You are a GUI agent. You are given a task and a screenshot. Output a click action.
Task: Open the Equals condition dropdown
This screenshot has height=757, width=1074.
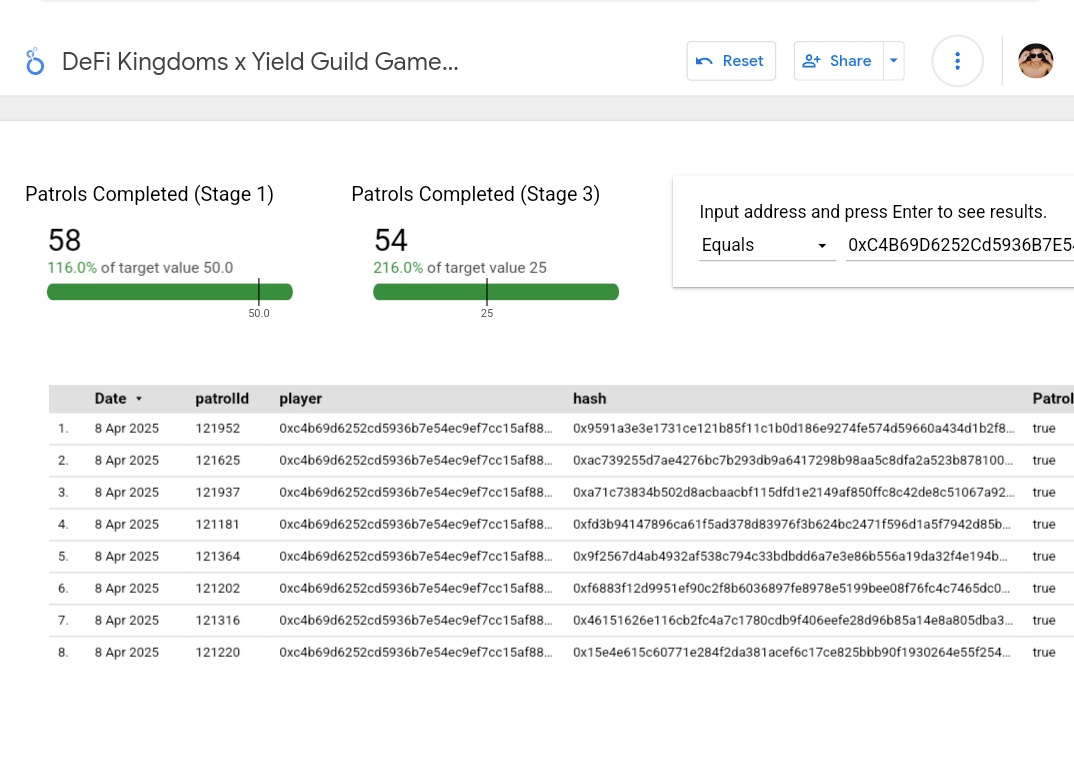pos(766,245)
